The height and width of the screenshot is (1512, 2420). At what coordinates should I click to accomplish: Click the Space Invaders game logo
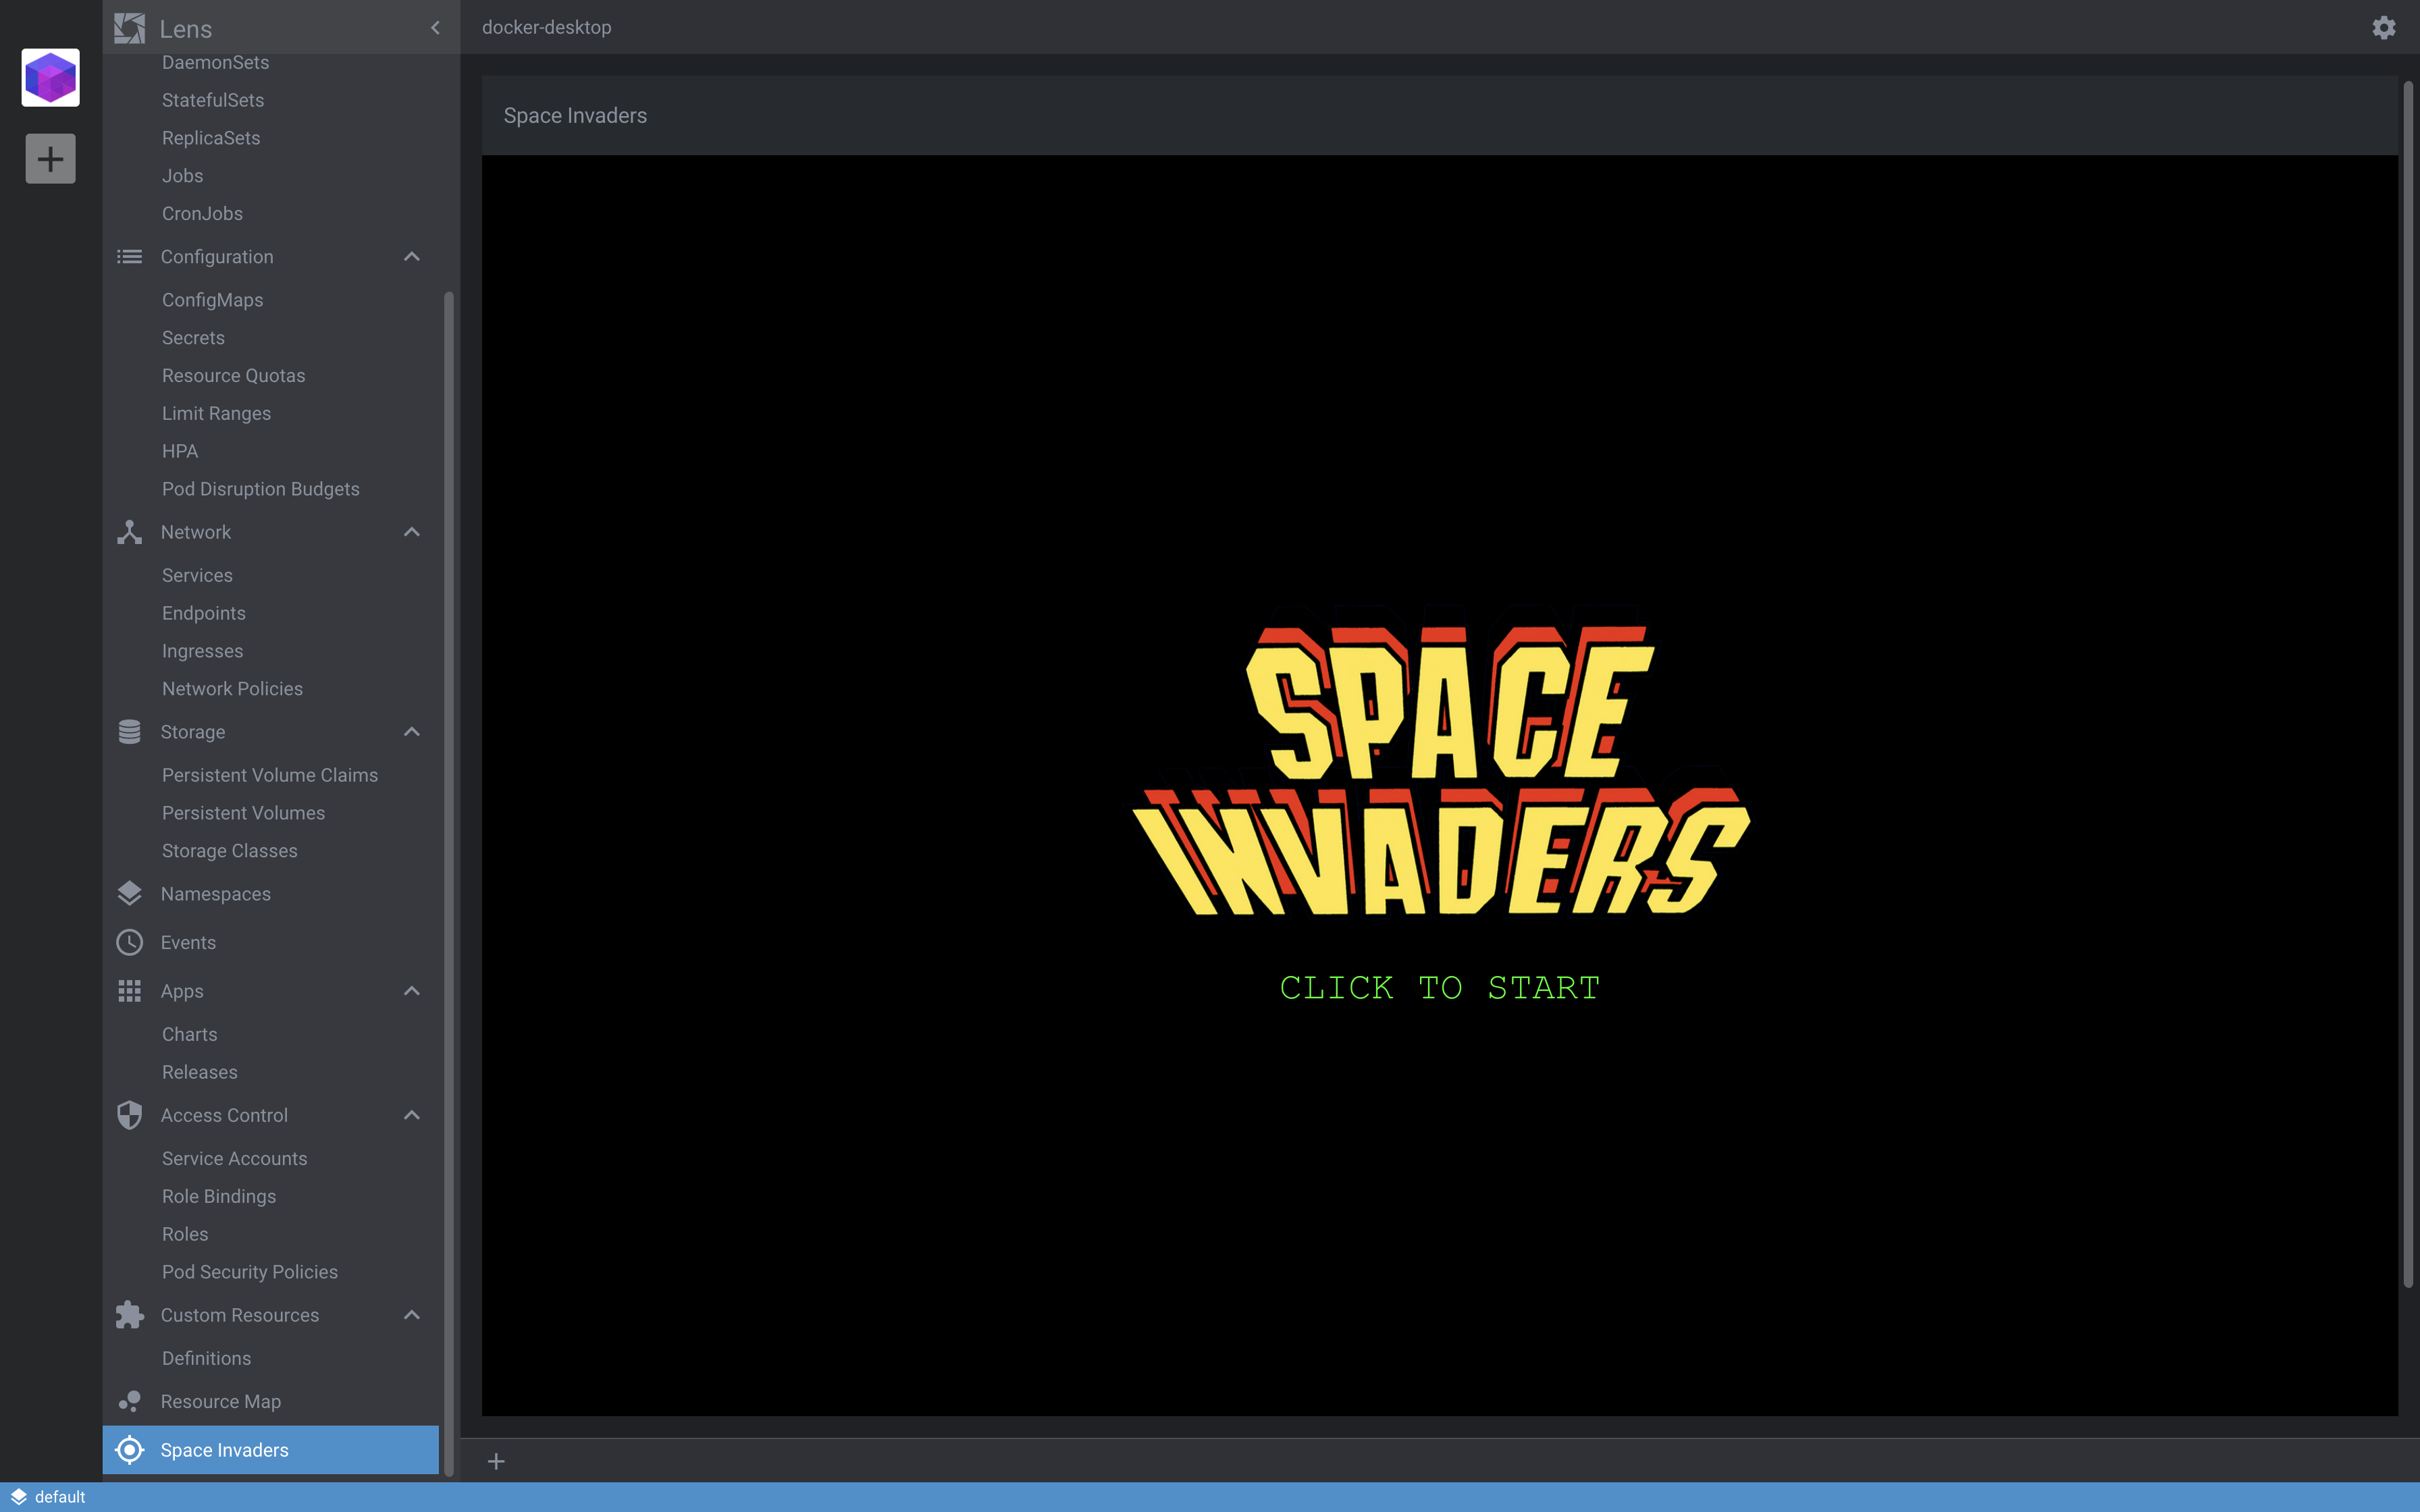pyautogui.click(x=1440, y=769)
